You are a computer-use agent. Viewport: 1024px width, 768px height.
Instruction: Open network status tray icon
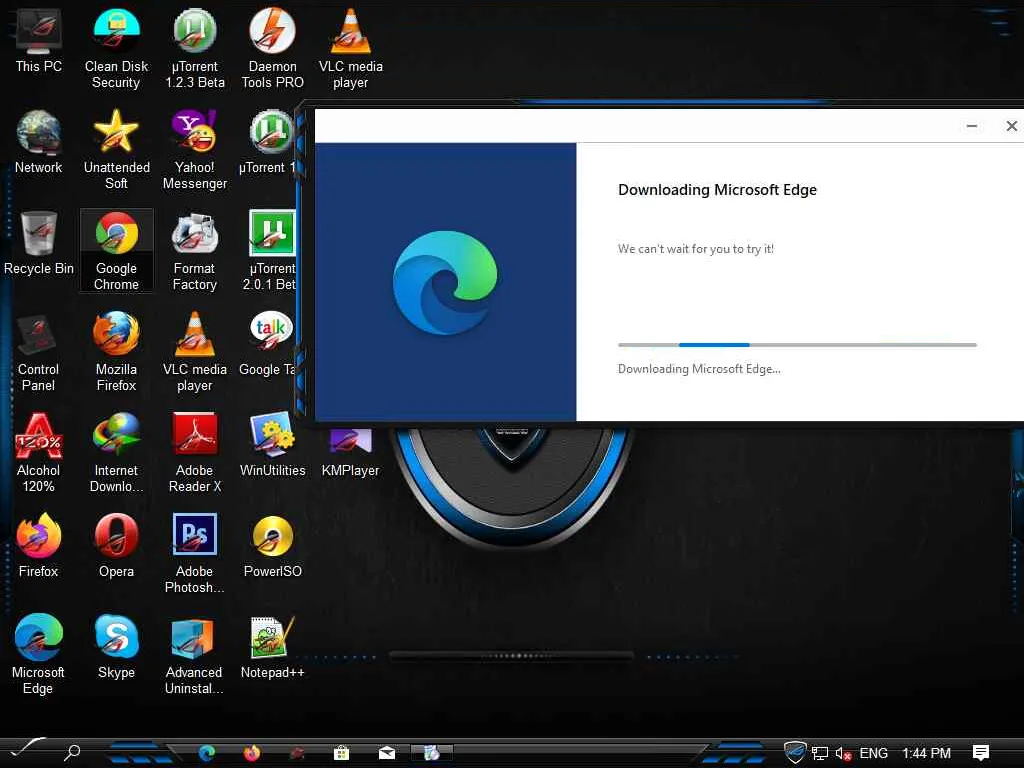pyautogui.click(x=820, y=753)
